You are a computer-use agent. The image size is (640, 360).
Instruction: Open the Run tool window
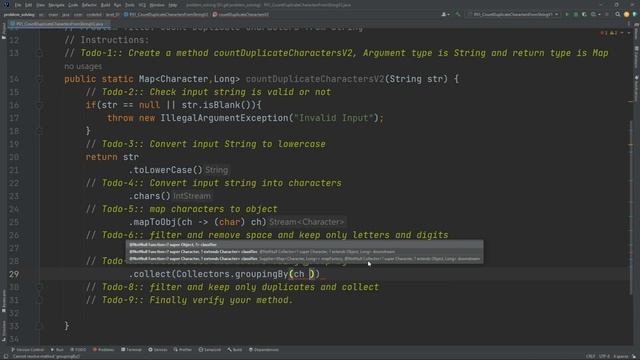click(57, 350)
